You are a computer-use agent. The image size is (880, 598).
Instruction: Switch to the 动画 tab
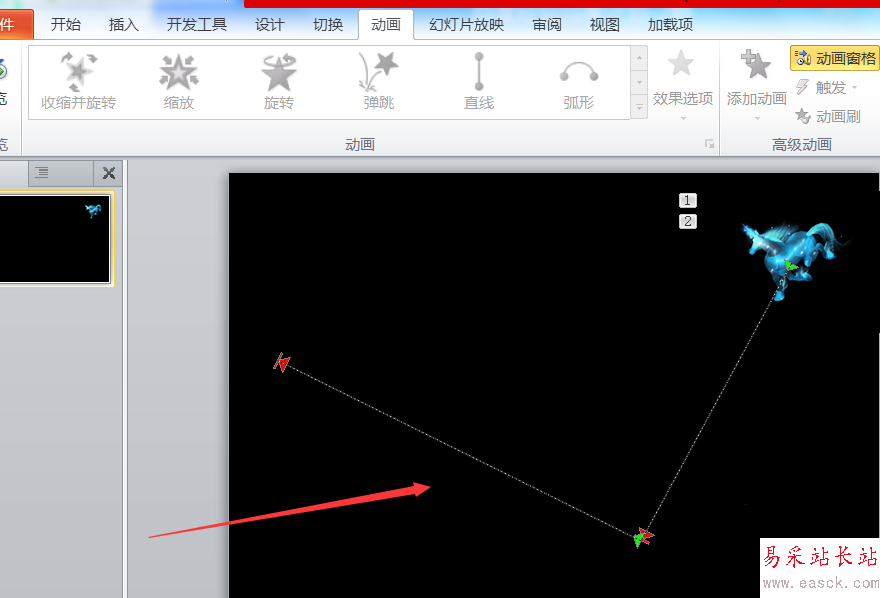click(x=386, y=25)
